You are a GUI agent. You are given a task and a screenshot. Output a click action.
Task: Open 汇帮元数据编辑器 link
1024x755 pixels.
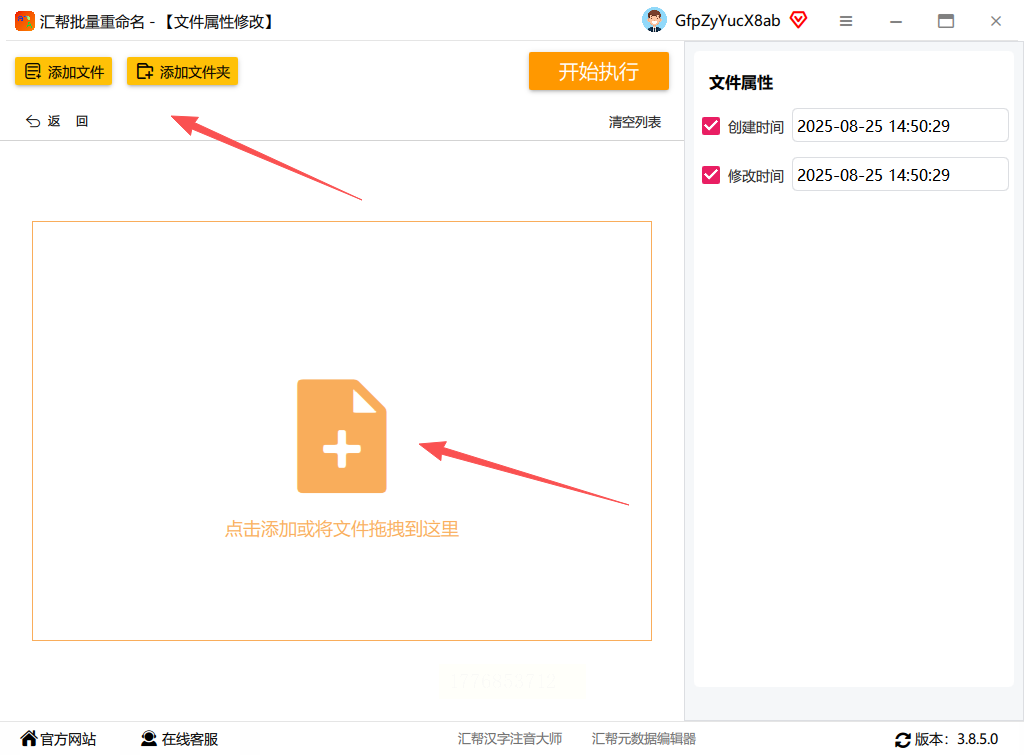click(x=644, y=739)
